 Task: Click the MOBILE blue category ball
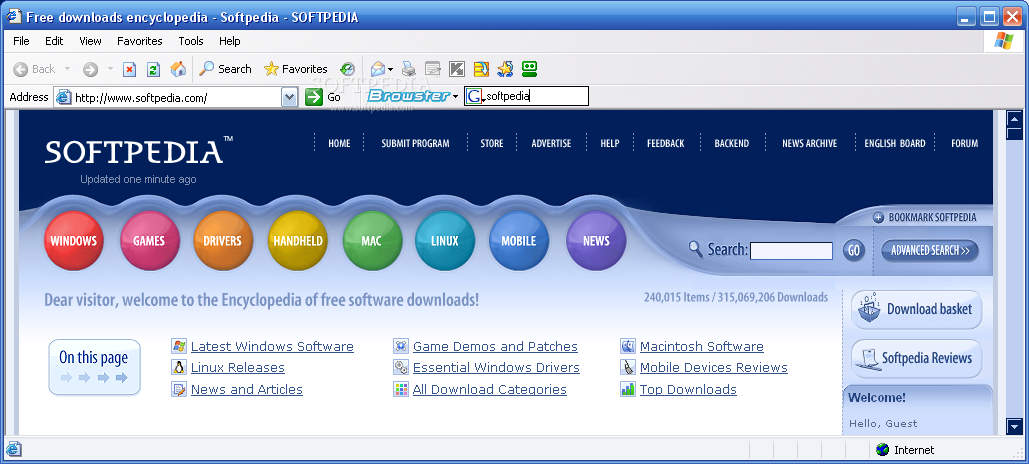click(x=518, y=241)
